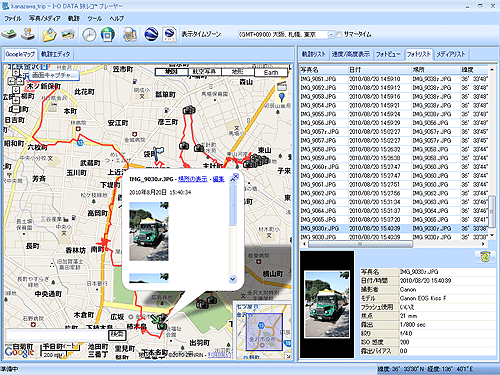This screenshot has height=375, width=500.
Task: Select the IMG_9051.JPG row
Action: click(x=393, y=79)
